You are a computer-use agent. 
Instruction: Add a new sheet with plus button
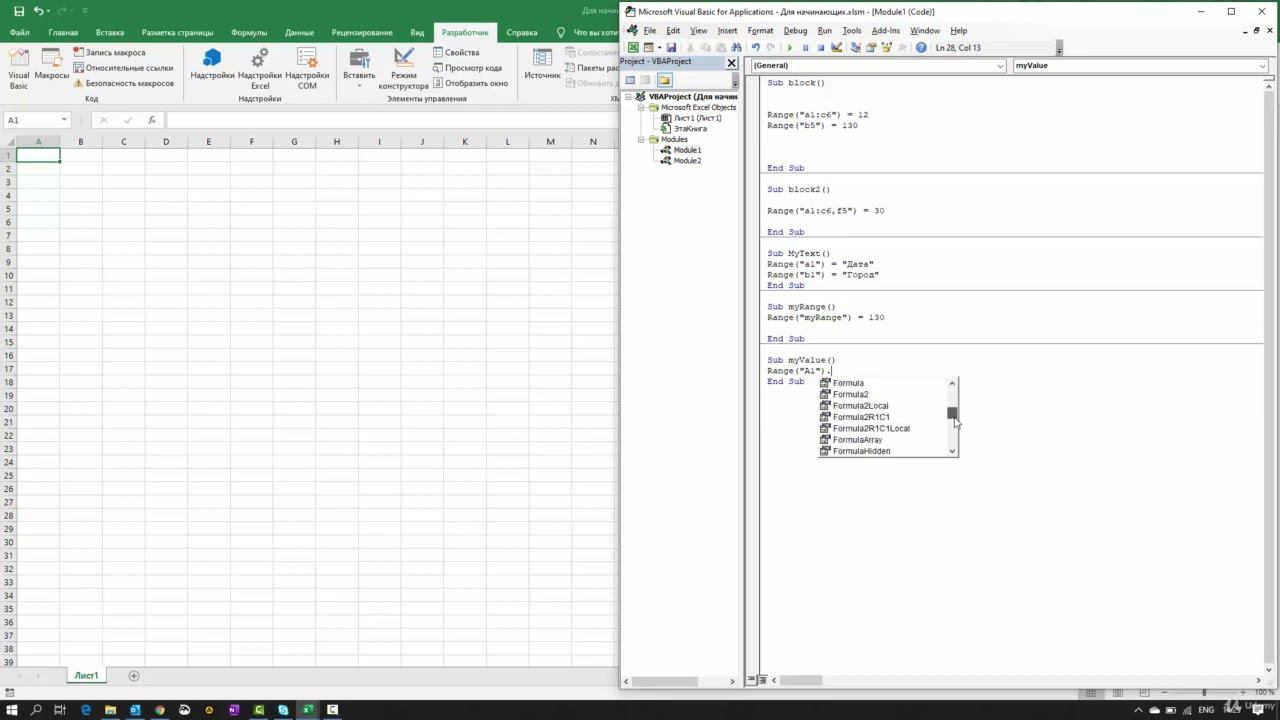[x=134, y=676]
